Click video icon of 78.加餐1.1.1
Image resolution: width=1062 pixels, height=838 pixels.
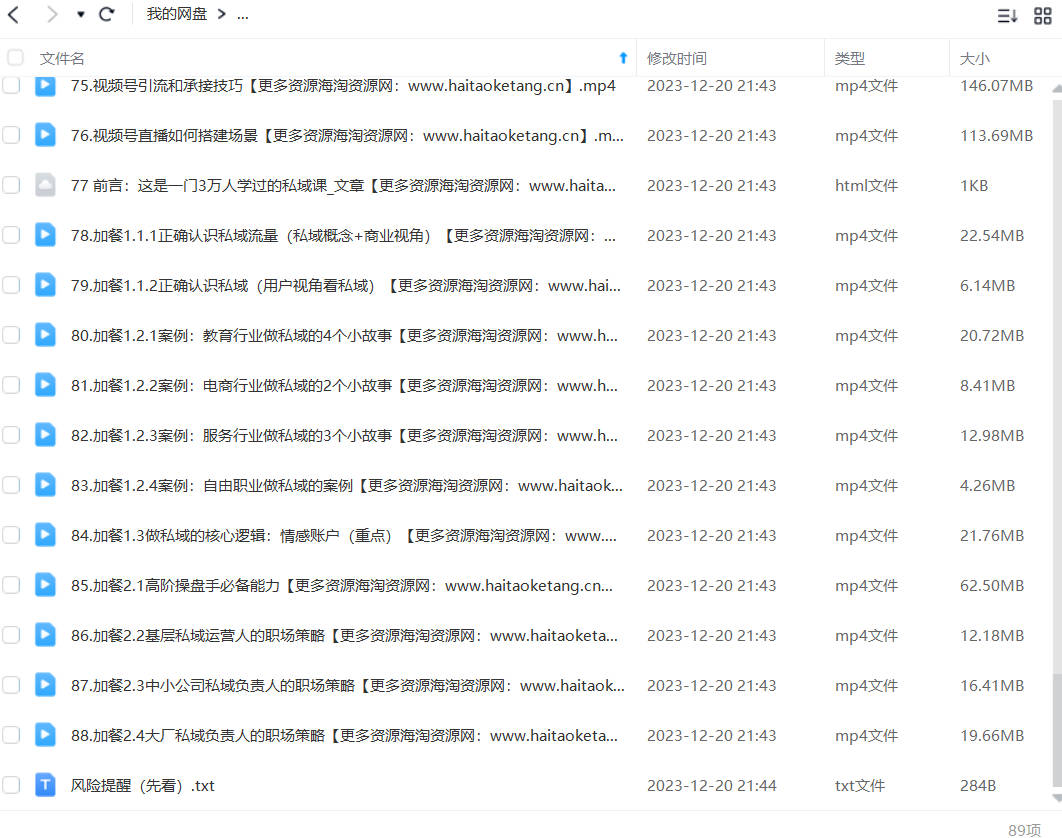45,235
